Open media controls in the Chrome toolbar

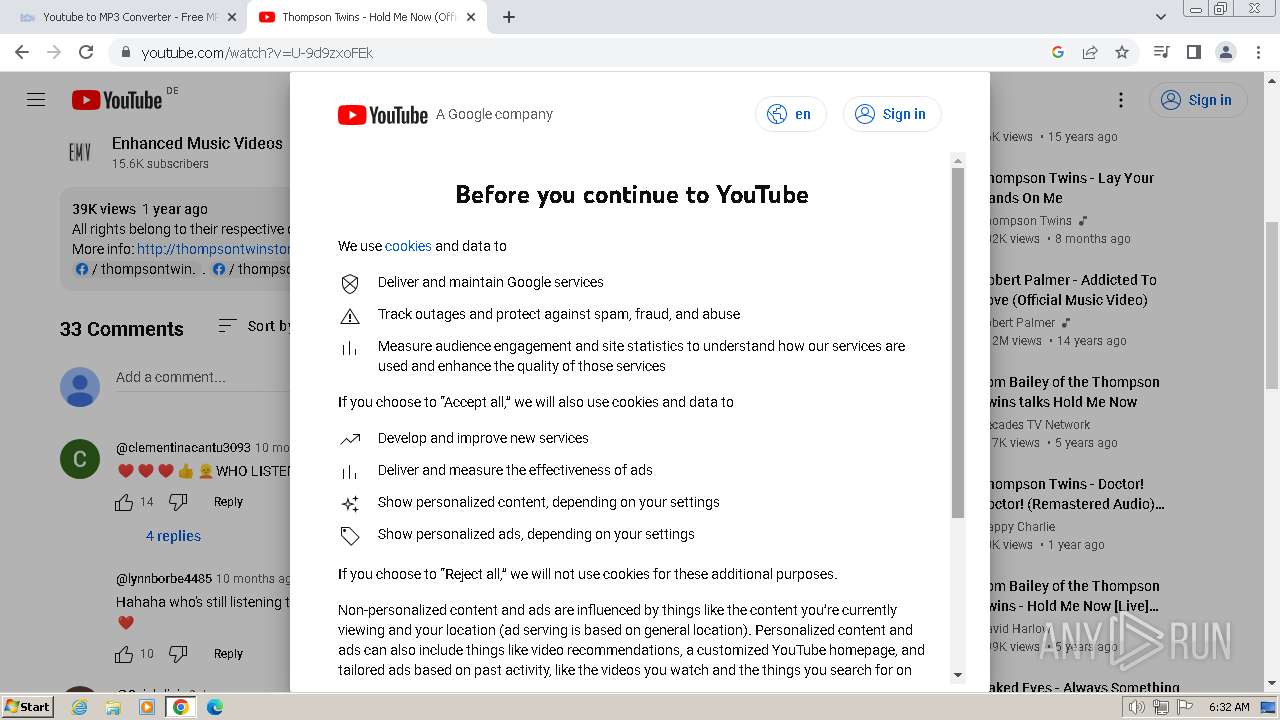click(1161, 52)
